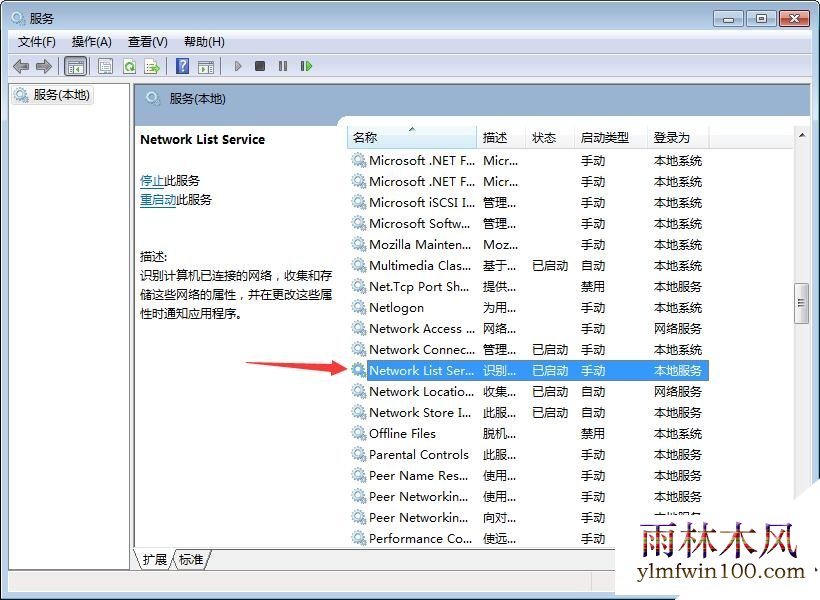The width and height of the screenshot is (820, 600).
Task: Click the Pause Service icon
Action: [283, 66]
